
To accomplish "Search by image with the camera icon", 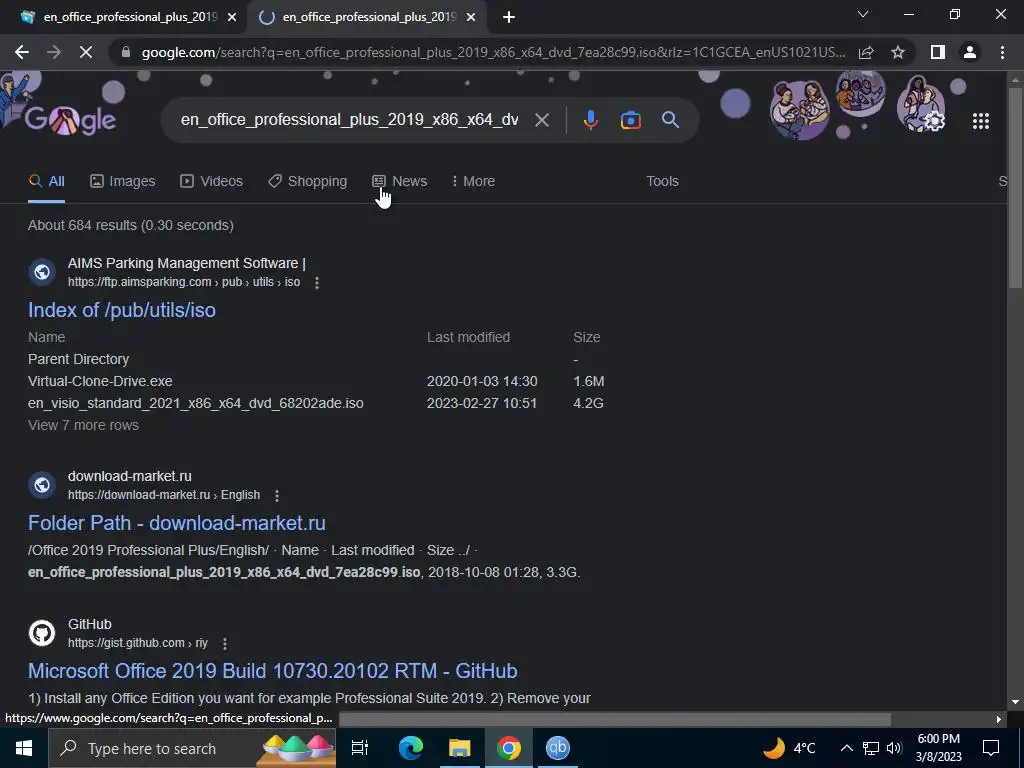I will (630, 120).
